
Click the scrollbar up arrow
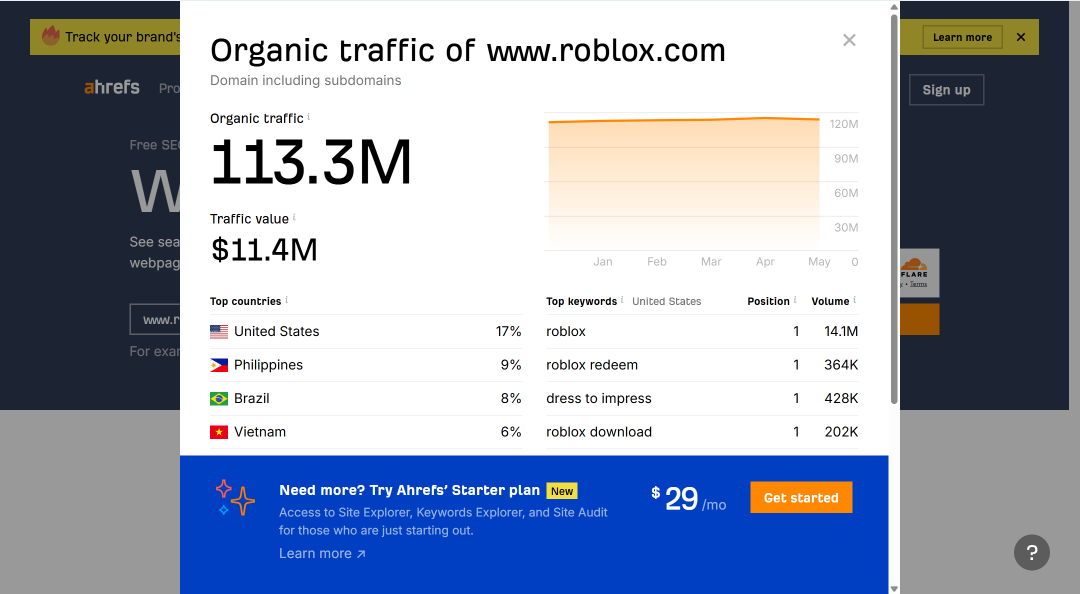[894, 7]
